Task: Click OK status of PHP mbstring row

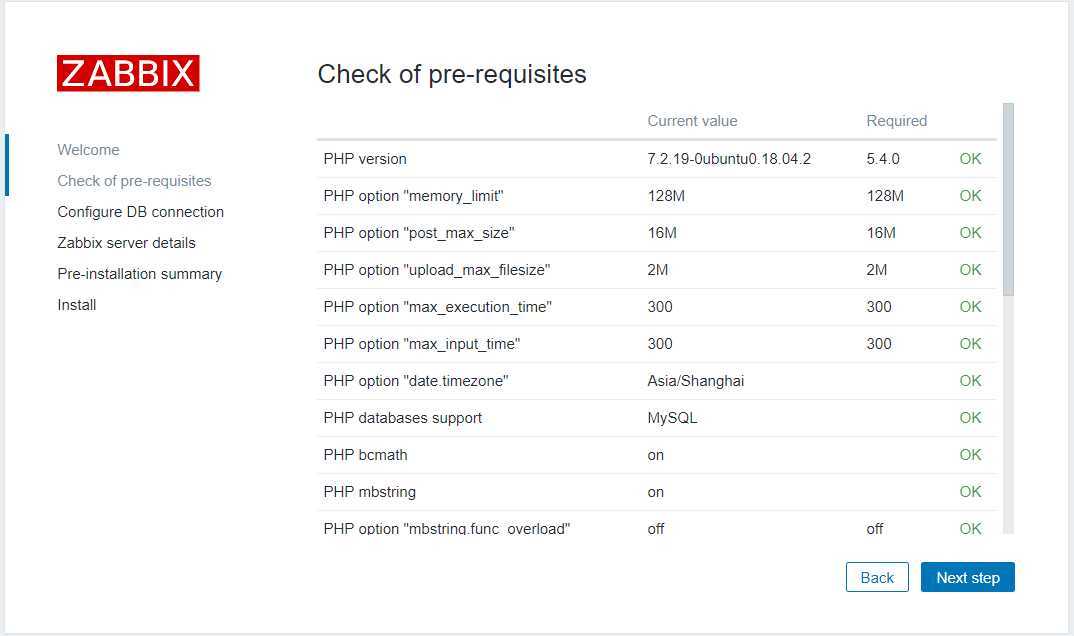Action: (x=970, y=492)
